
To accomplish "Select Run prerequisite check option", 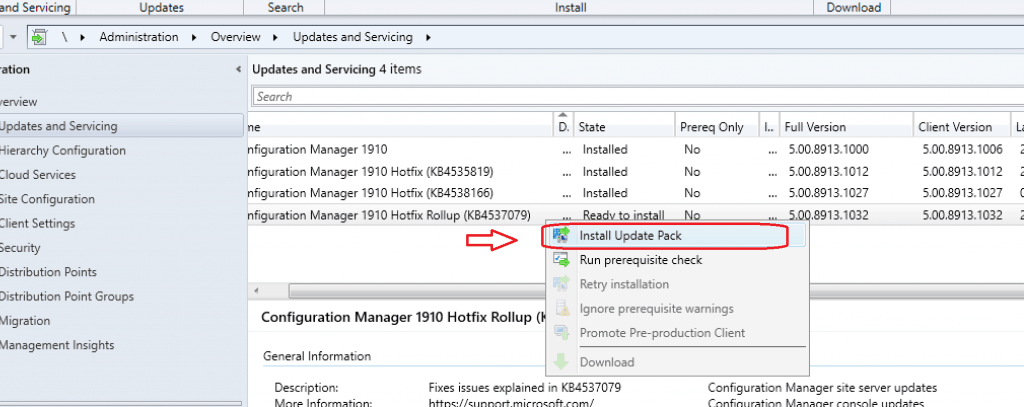I will 676,260.
